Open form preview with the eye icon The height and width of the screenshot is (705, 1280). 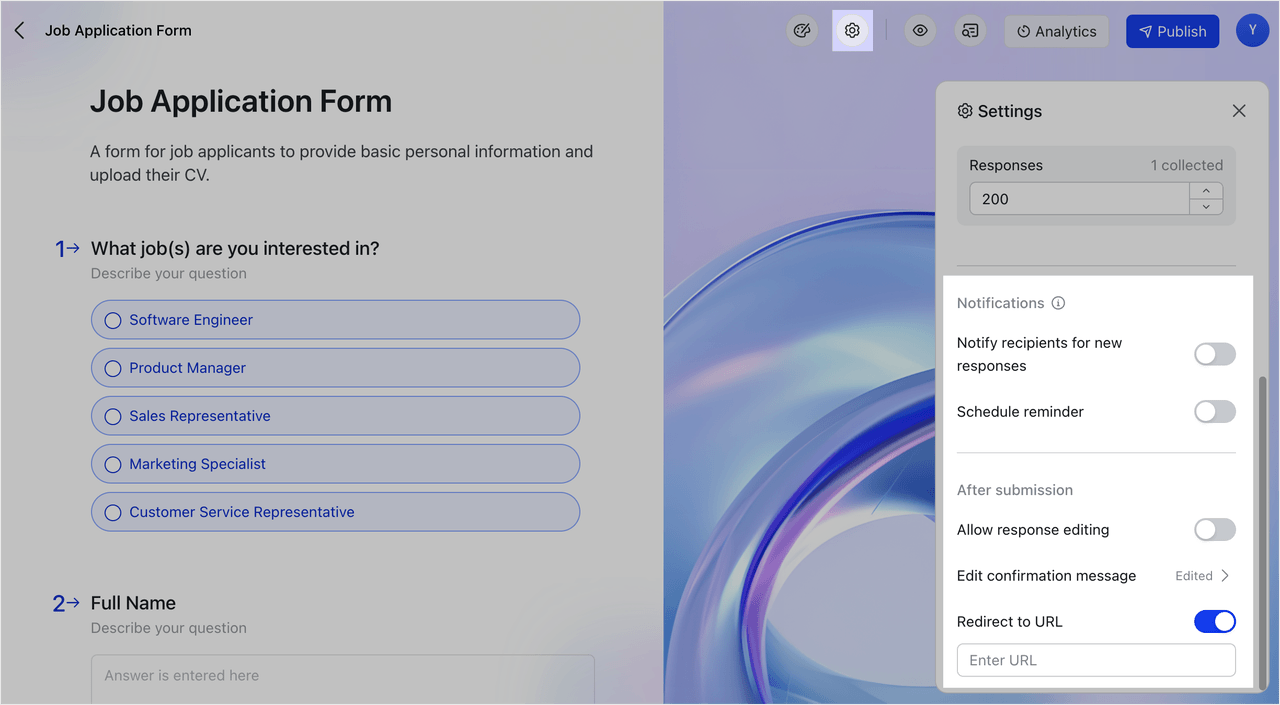(x=920, y=30)
